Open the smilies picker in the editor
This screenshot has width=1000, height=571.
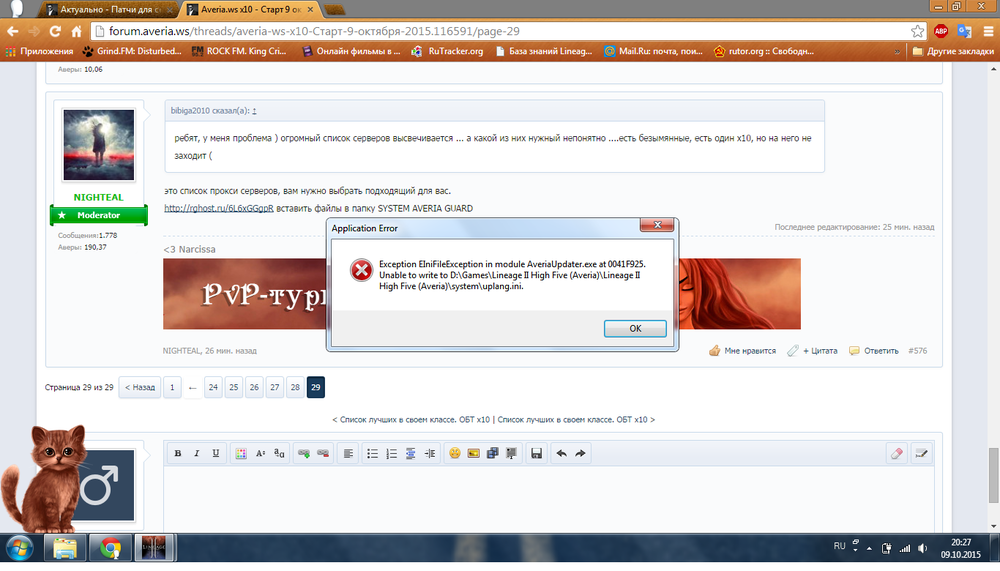tap(454, 453)
